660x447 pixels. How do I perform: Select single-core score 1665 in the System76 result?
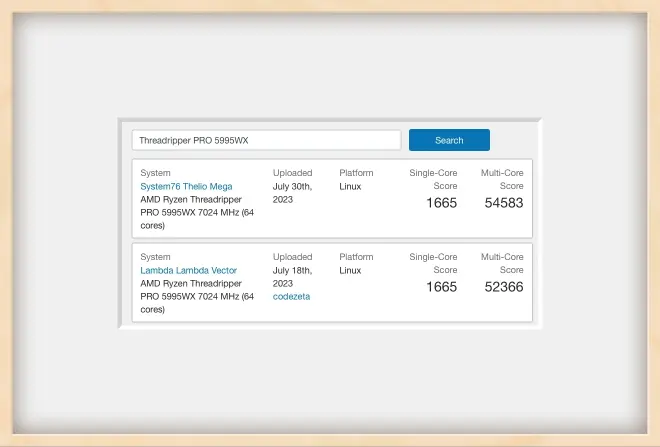[x=441, y=203]
